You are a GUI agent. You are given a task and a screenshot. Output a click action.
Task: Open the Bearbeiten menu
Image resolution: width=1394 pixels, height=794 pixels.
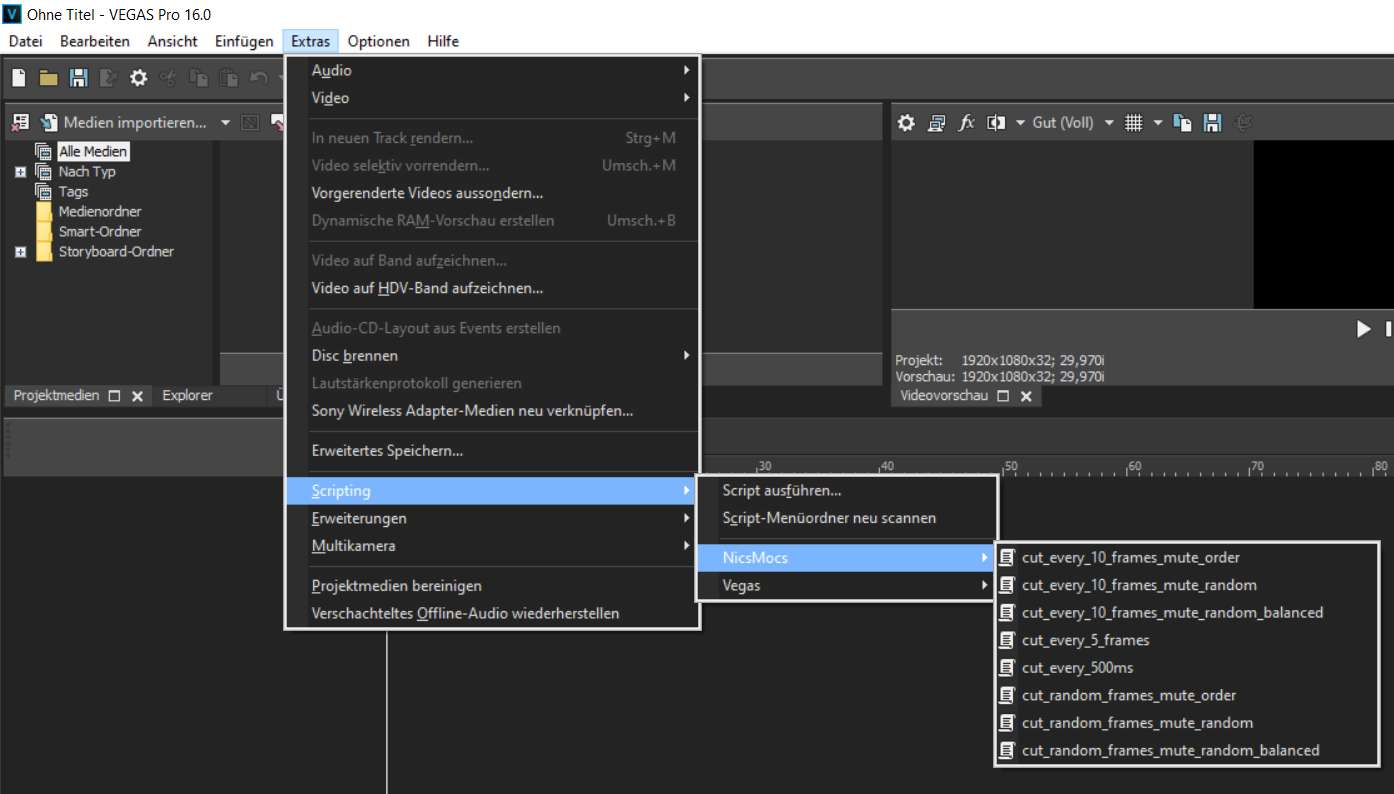[x=95, y=41]
